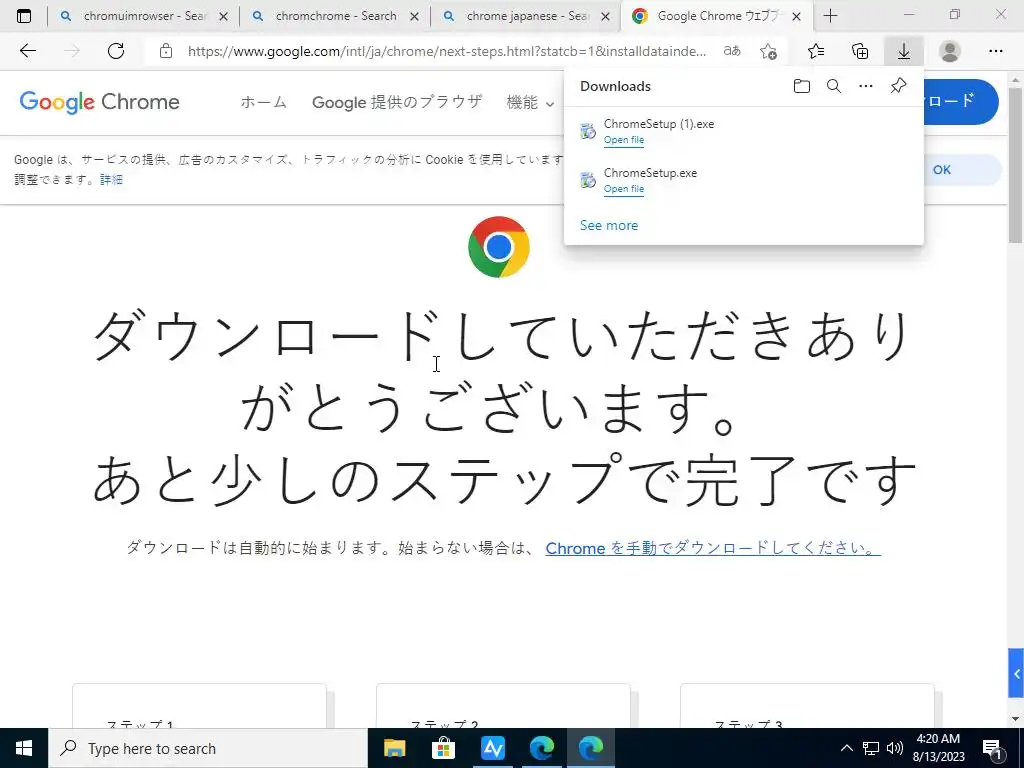Open Google 提供のブラウザ menu item
This screenshot has width=1024, height=768.
click(397, 102)
